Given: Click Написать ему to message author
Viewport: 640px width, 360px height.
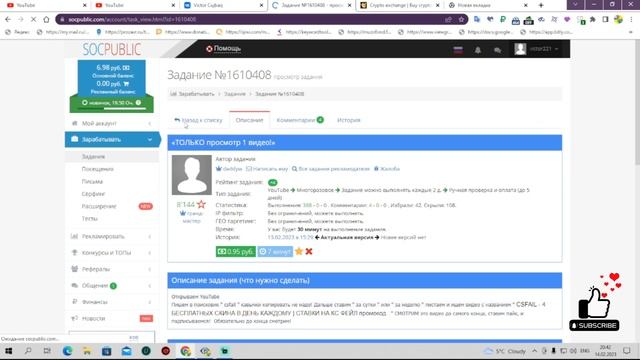Looking at the screenshot, I should tap(267, 169).
